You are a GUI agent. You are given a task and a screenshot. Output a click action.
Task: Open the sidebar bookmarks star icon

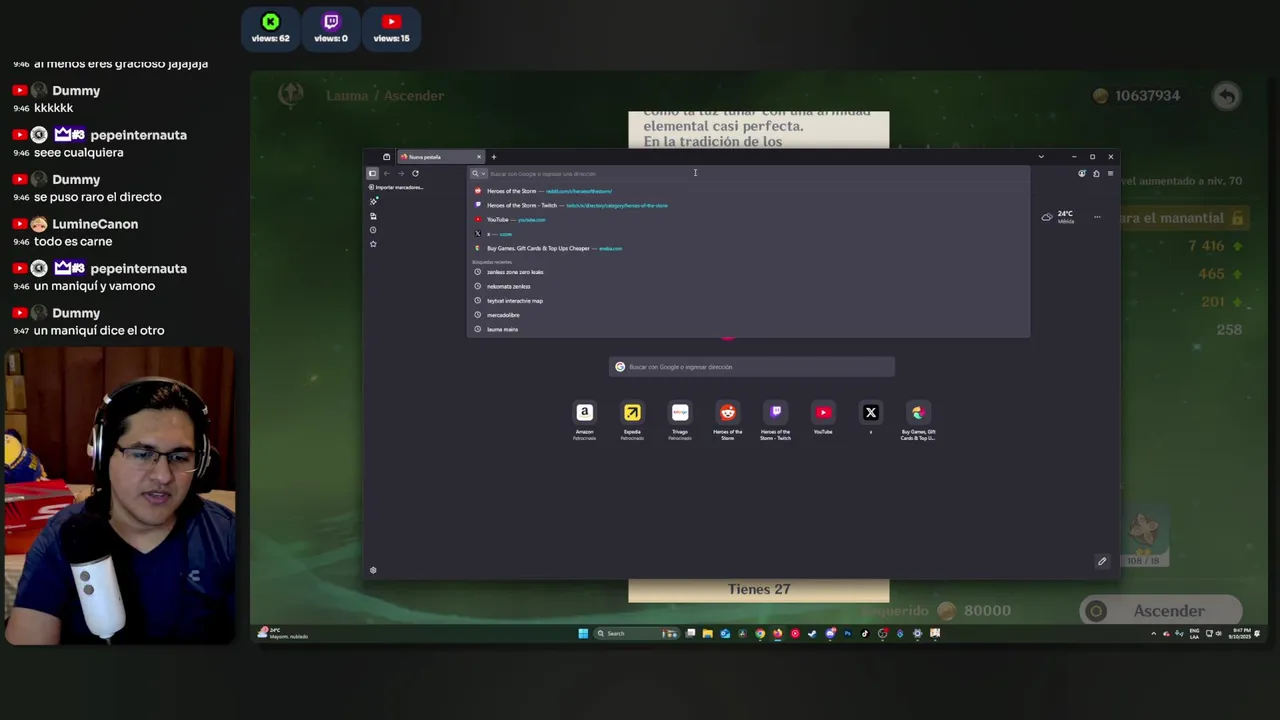coord(373,244)
